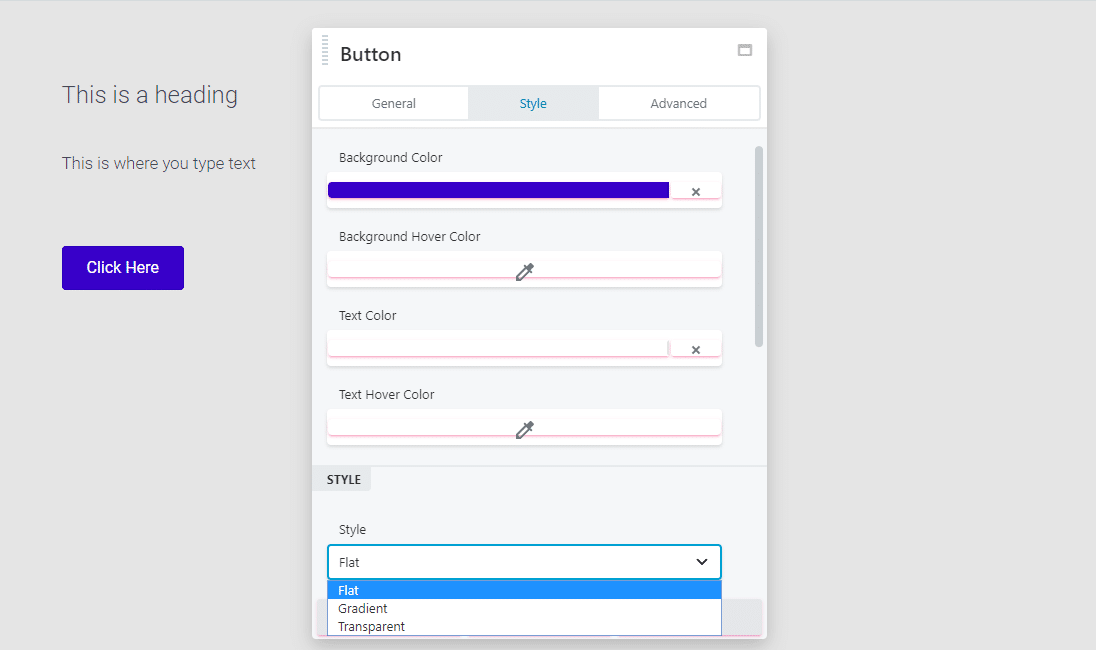The width and height of the screenshot is (1096, 650).
Task: Click the window icon in the panel's top-right corner
Action: click(x=744, y=49)
